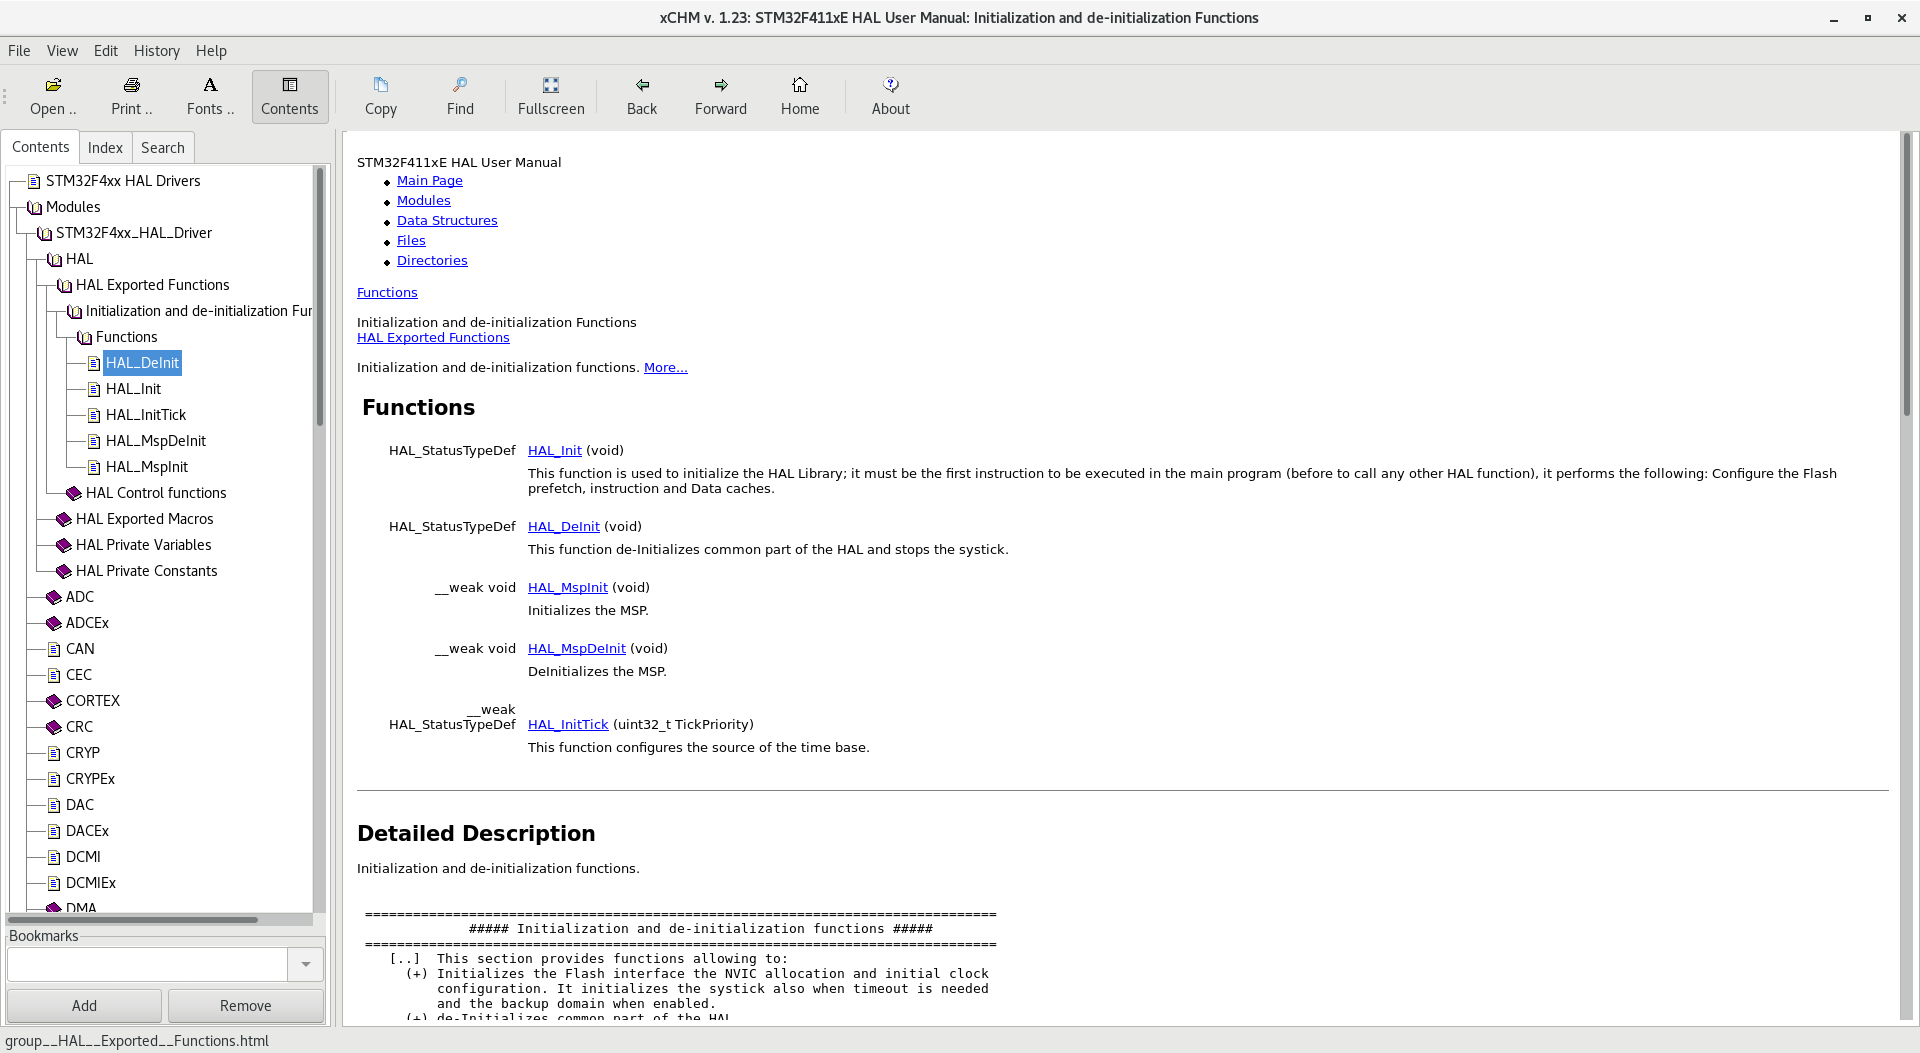Click the Add bookmark button

[85, 1006]
